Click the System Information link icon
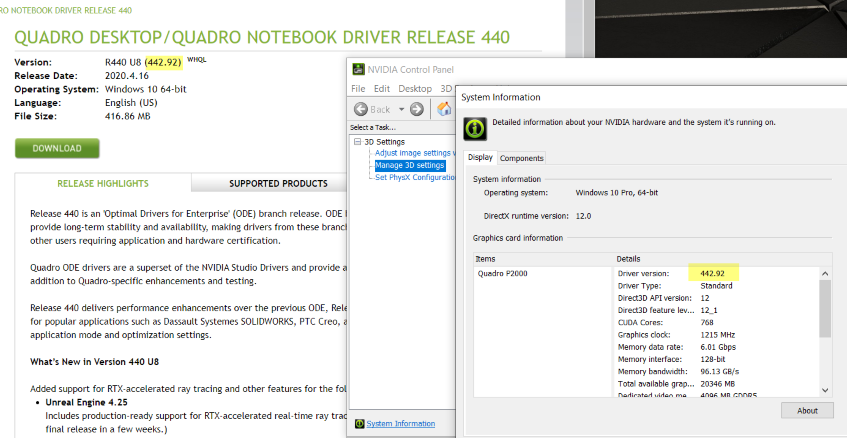Screen dimensions: 847x438 coord(359,424)
